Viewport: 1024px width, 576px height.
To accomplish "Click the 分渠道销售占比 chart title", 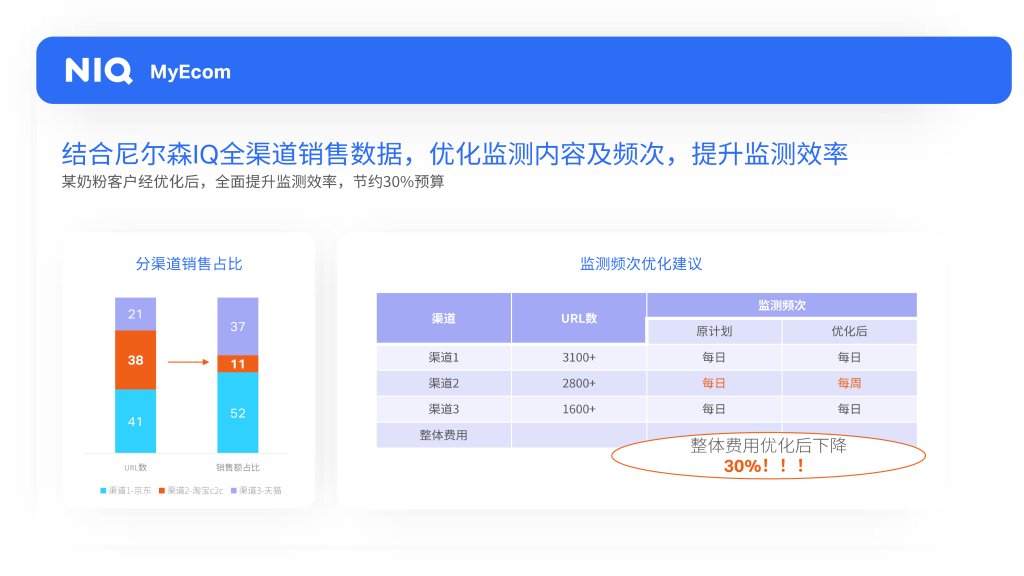I will pos(189,264).
